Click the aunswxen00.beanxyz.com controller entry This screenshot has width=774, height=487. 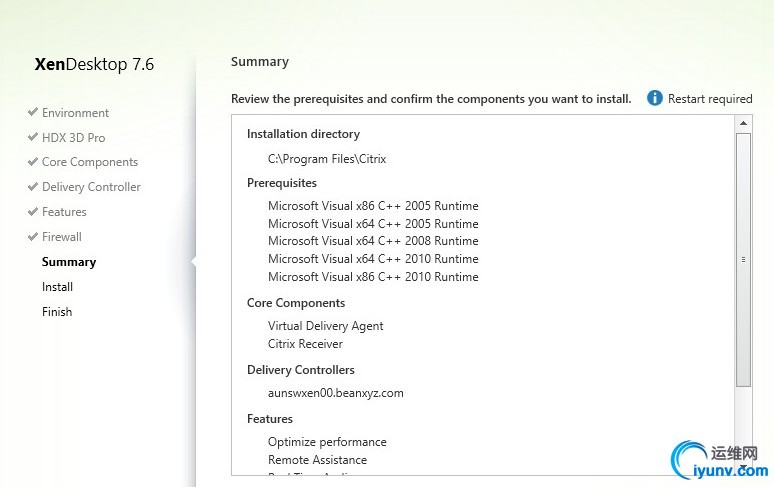click(x=336, y=393)
